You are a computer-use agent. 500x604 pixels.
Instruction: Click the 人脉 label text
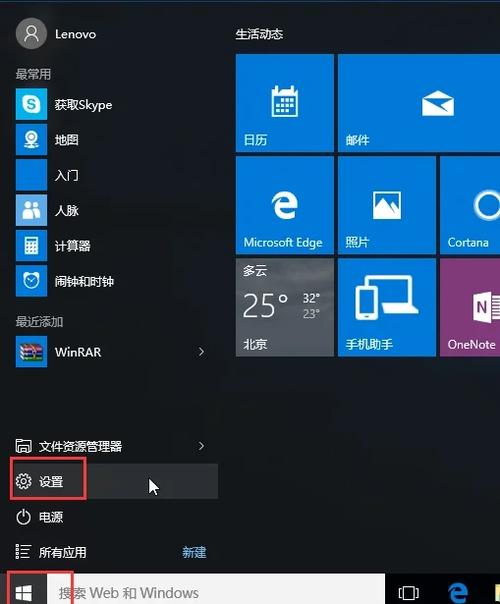(66, 210)
